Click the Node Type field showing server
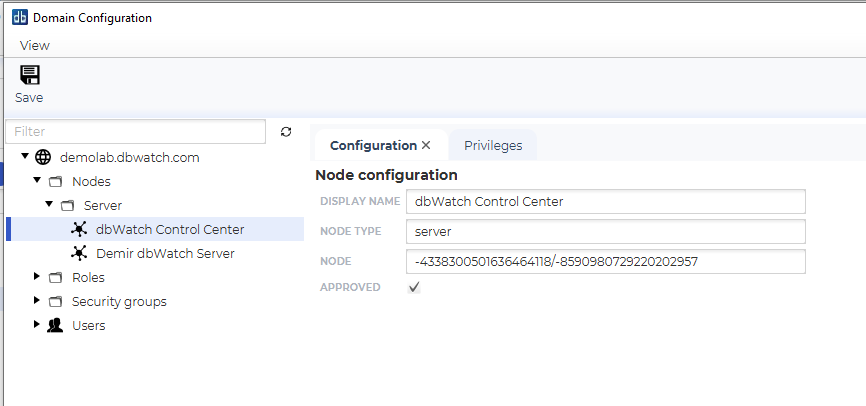 coord(605,231)
